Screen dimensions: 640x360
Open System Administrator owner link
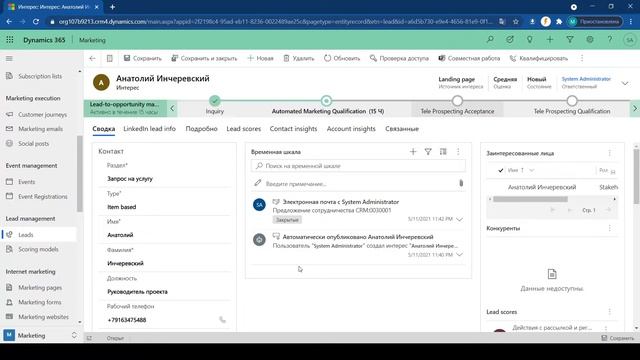pyautogui.click(x=586, y=79)
